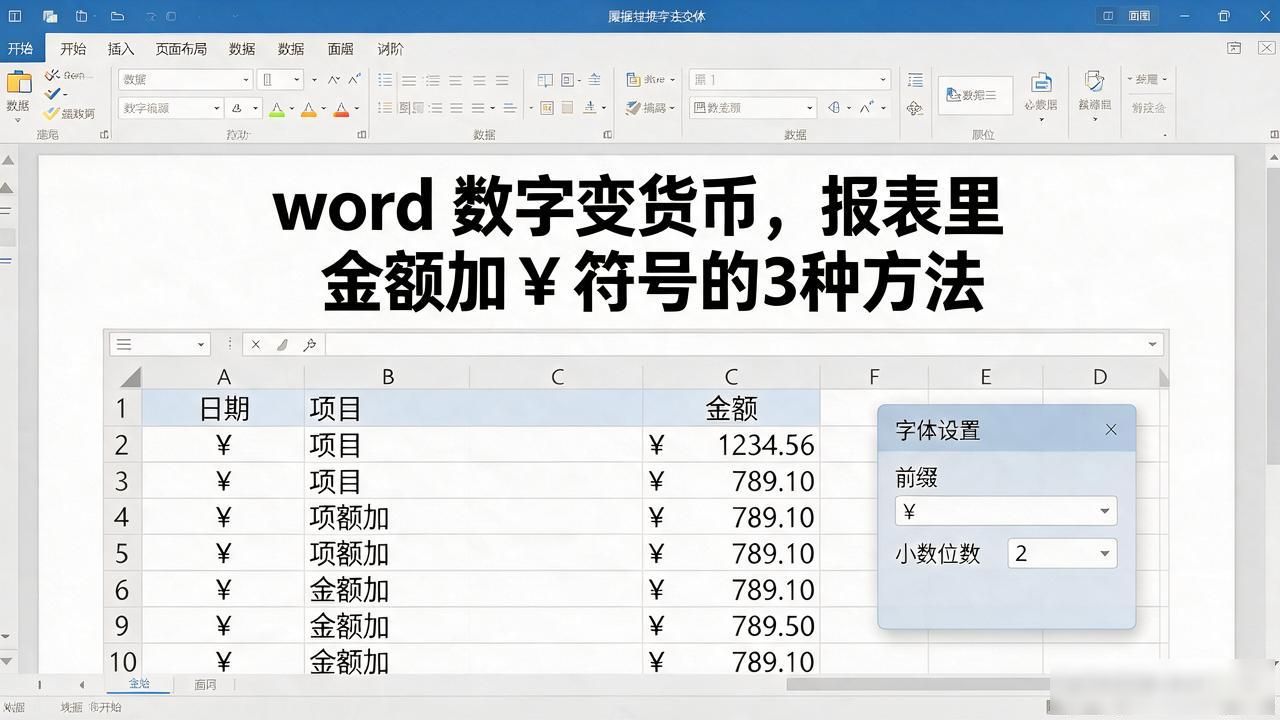Click the 金额 header cell

pyautogui.click(x=731, y=408)
